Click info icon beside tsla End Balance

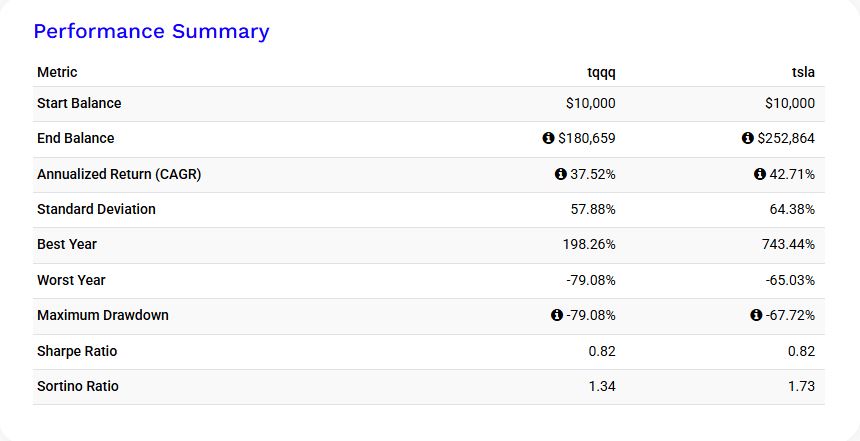[747, 139]
